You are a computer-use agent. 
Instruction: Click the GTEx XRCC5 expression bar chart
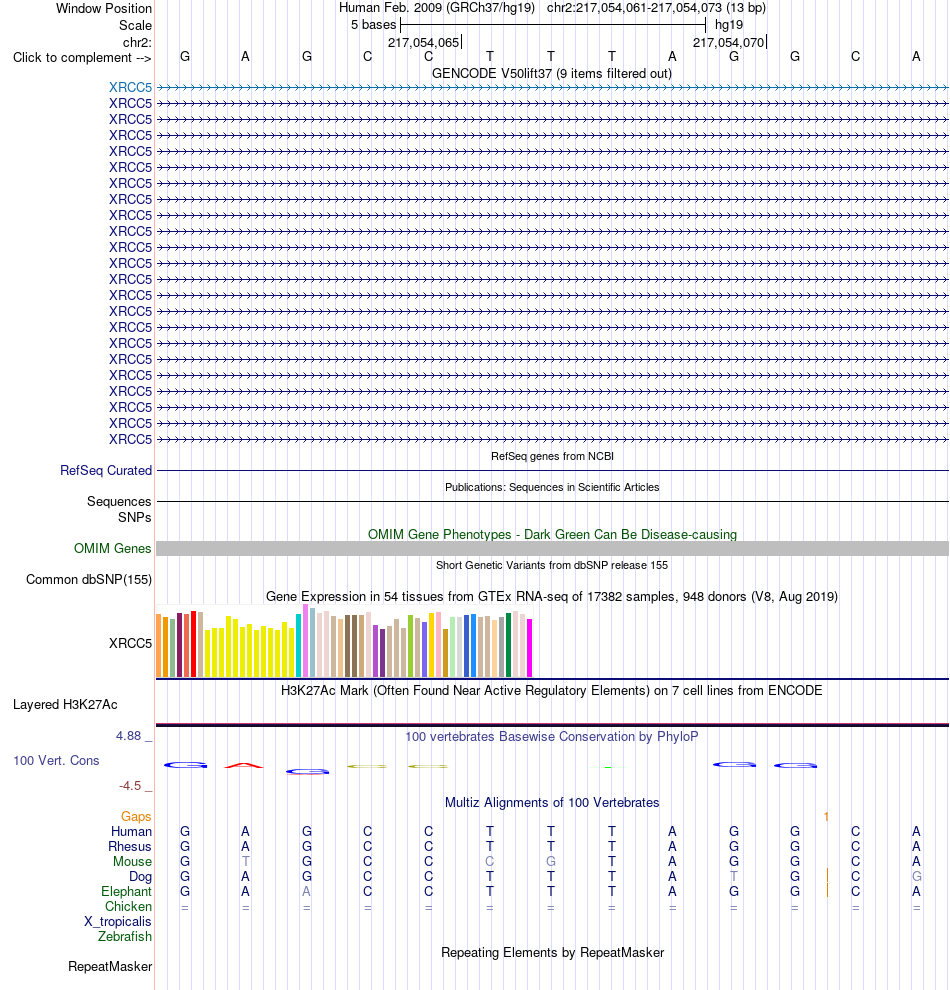tap(345, 641)
